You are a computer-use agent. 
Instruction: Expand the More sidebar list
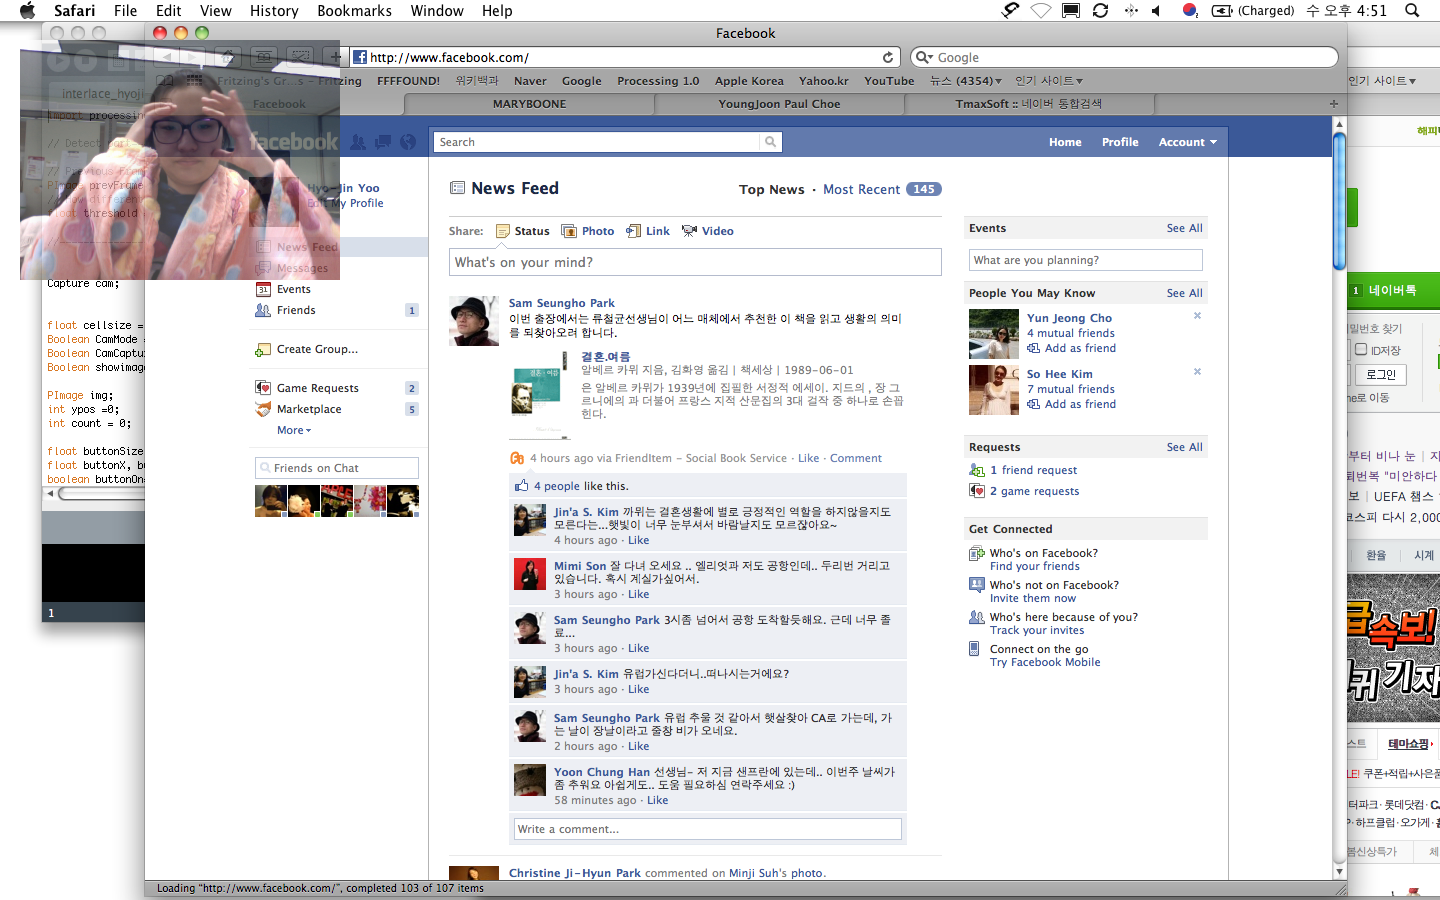pos(293,430)
